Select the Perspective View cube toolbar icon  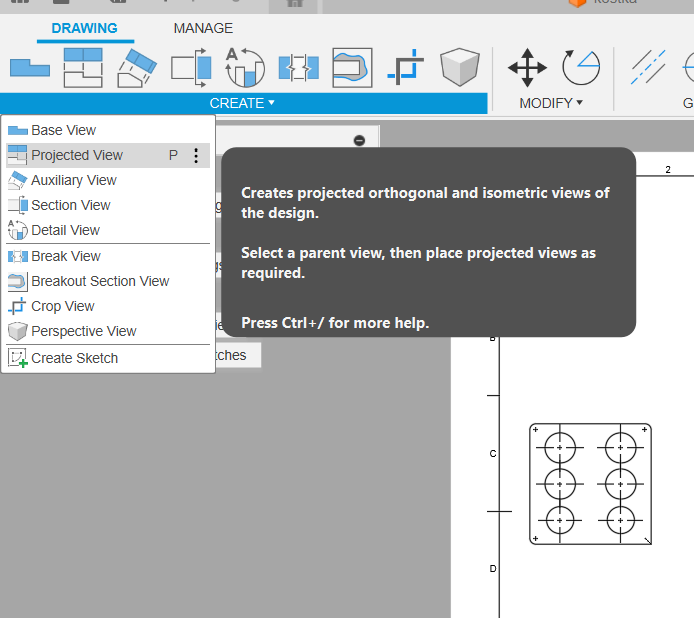(x=460, y=67)
